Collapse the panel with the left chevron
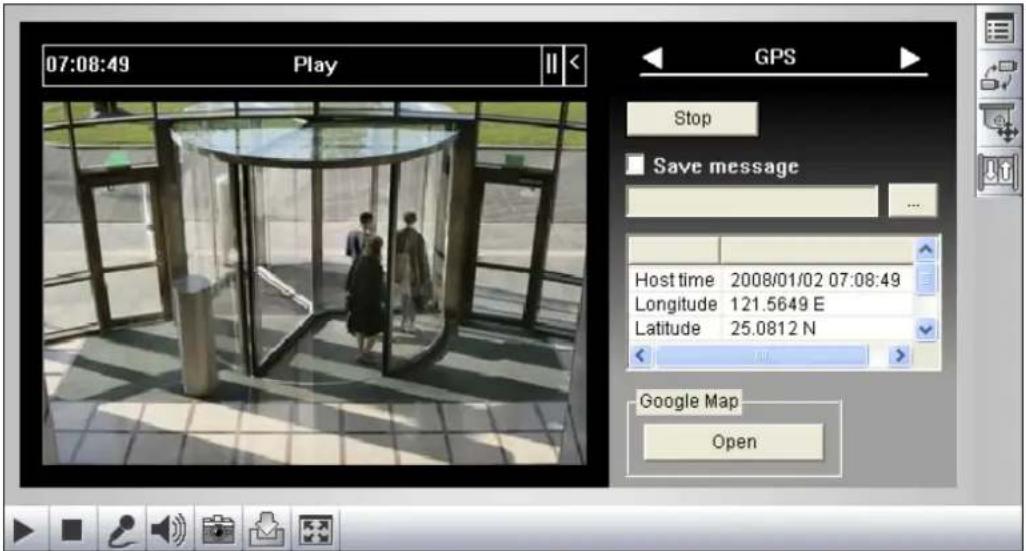The width and height of the screenshot is (1026, 551). [575, 65]
